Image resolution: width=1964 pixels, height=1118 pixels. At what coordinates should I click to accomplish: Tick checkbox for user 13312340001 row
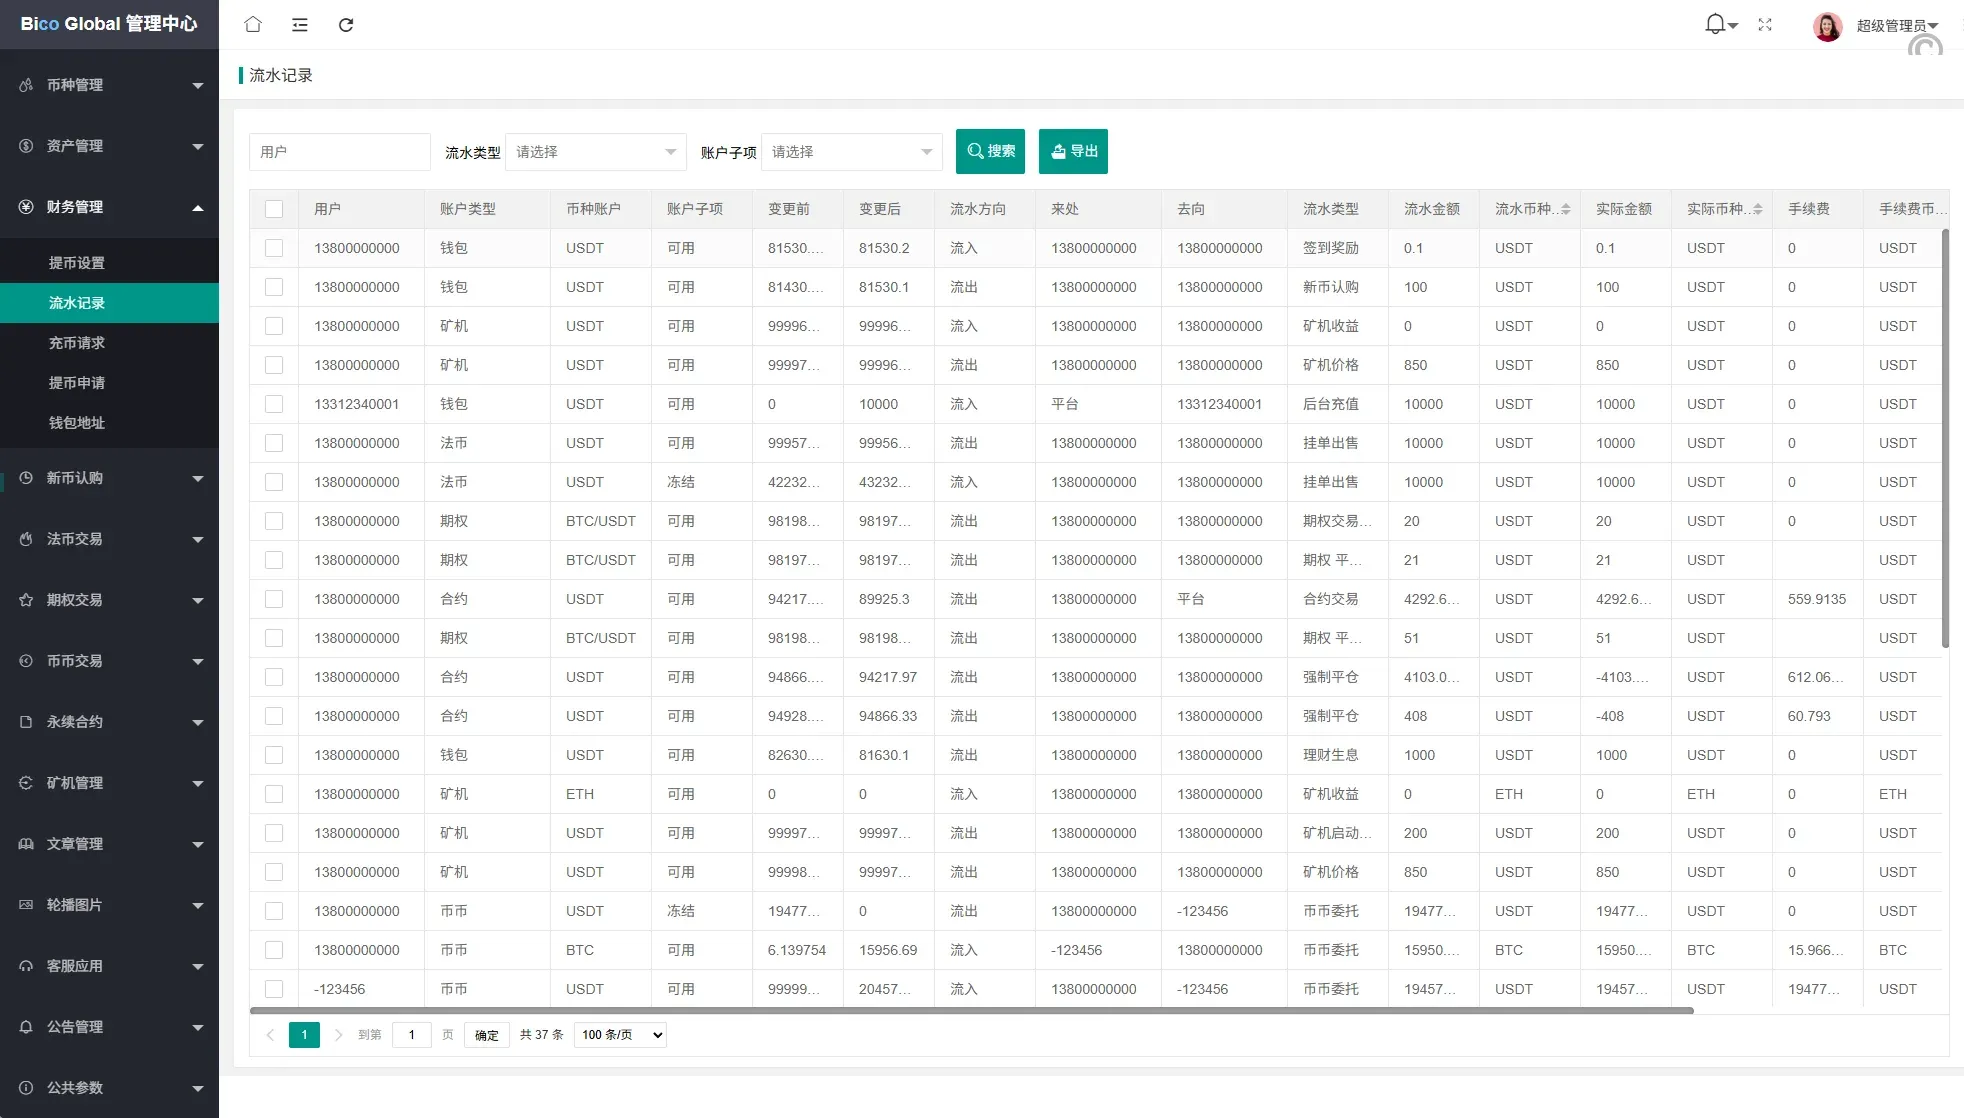274,404
